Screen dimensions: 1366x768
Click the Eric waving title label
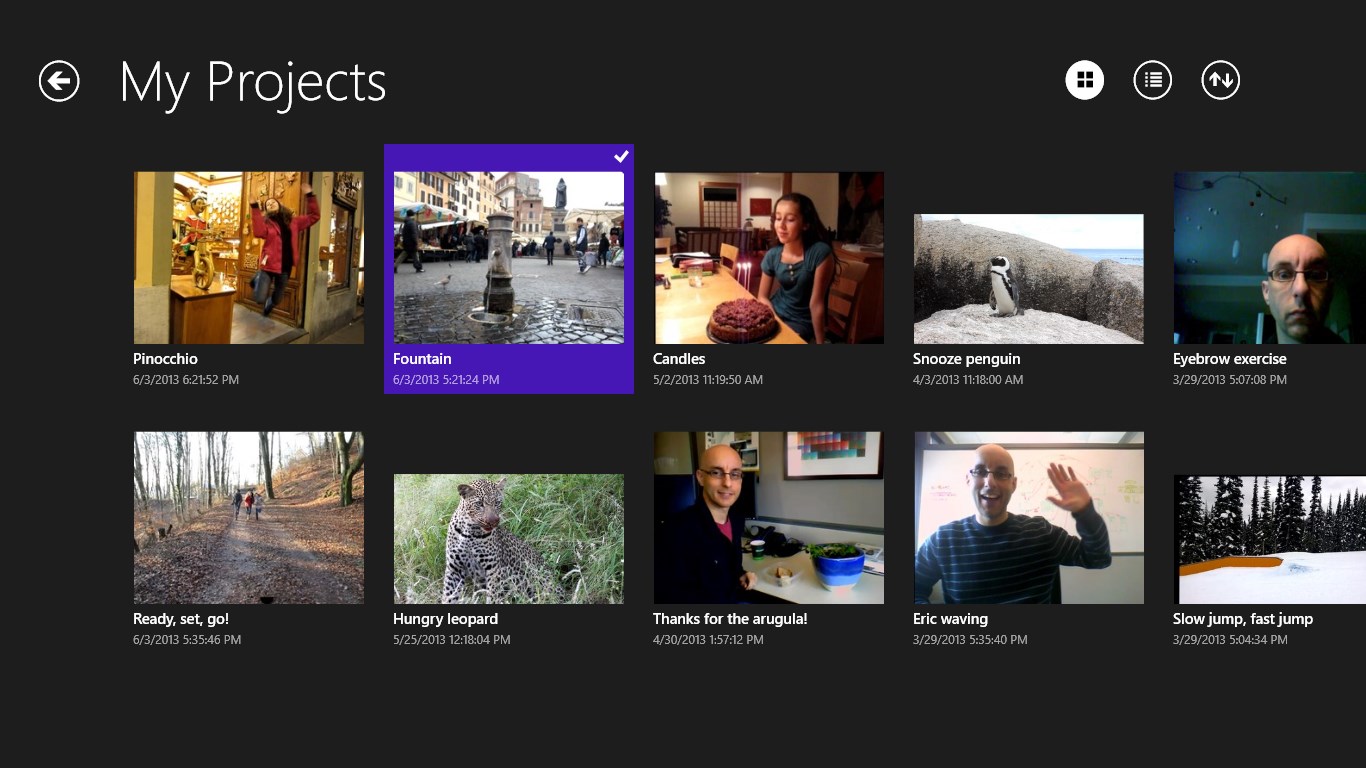coord(950,619)
